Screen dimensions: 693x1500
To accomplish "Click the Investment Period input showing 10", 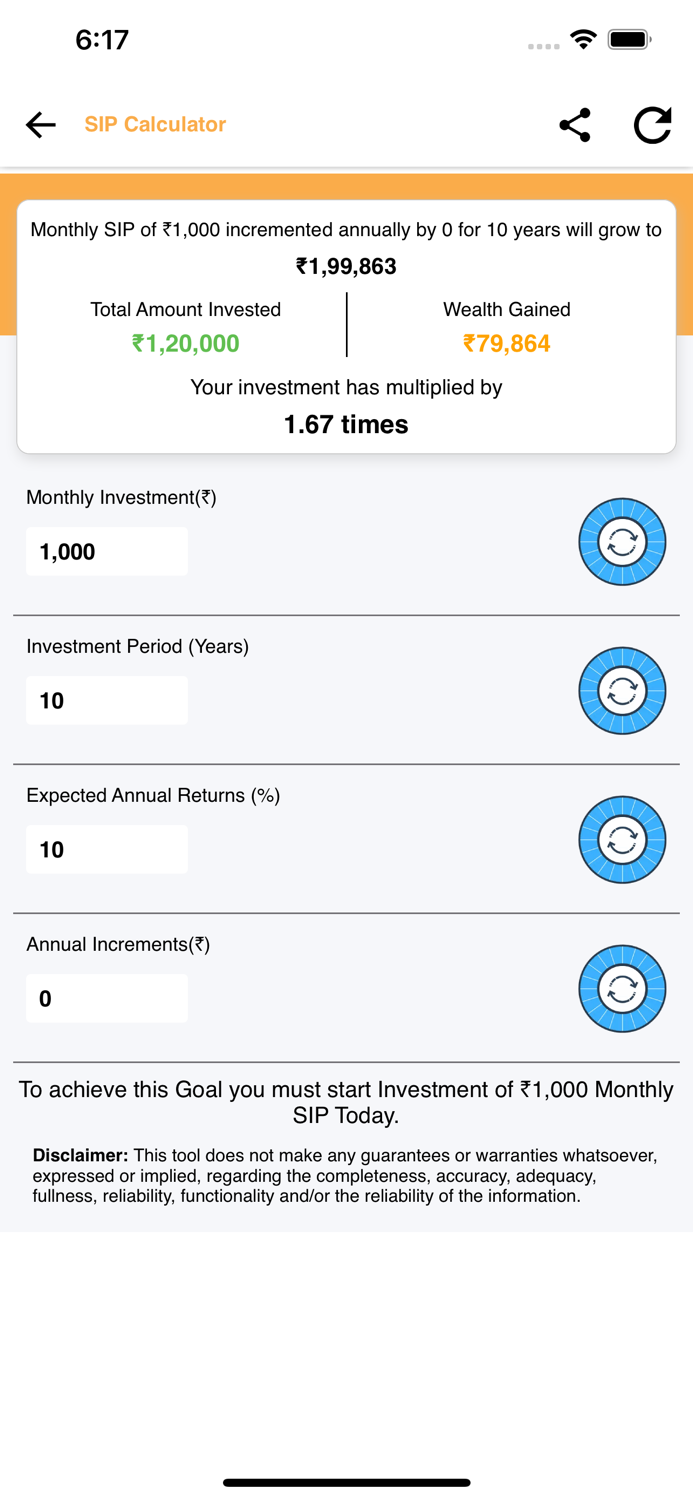I will (107, 699).
